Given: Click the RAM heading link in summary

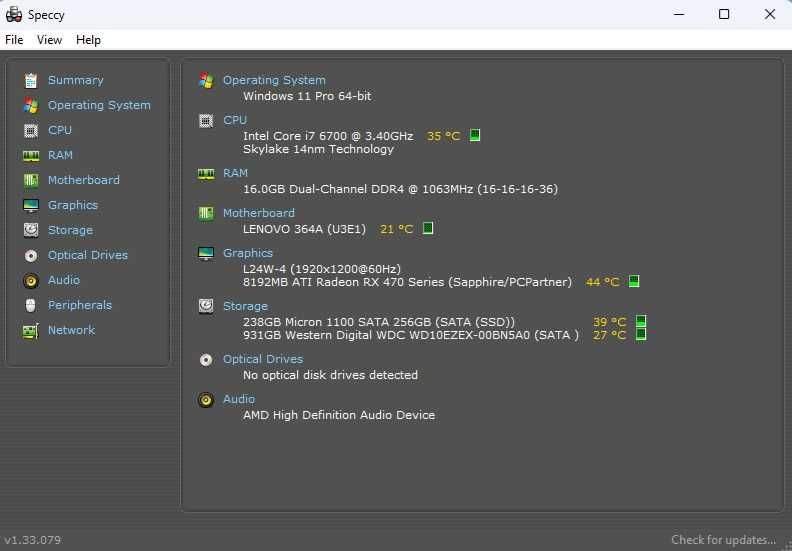Looking at the screenshot, I should click(235, 173).
